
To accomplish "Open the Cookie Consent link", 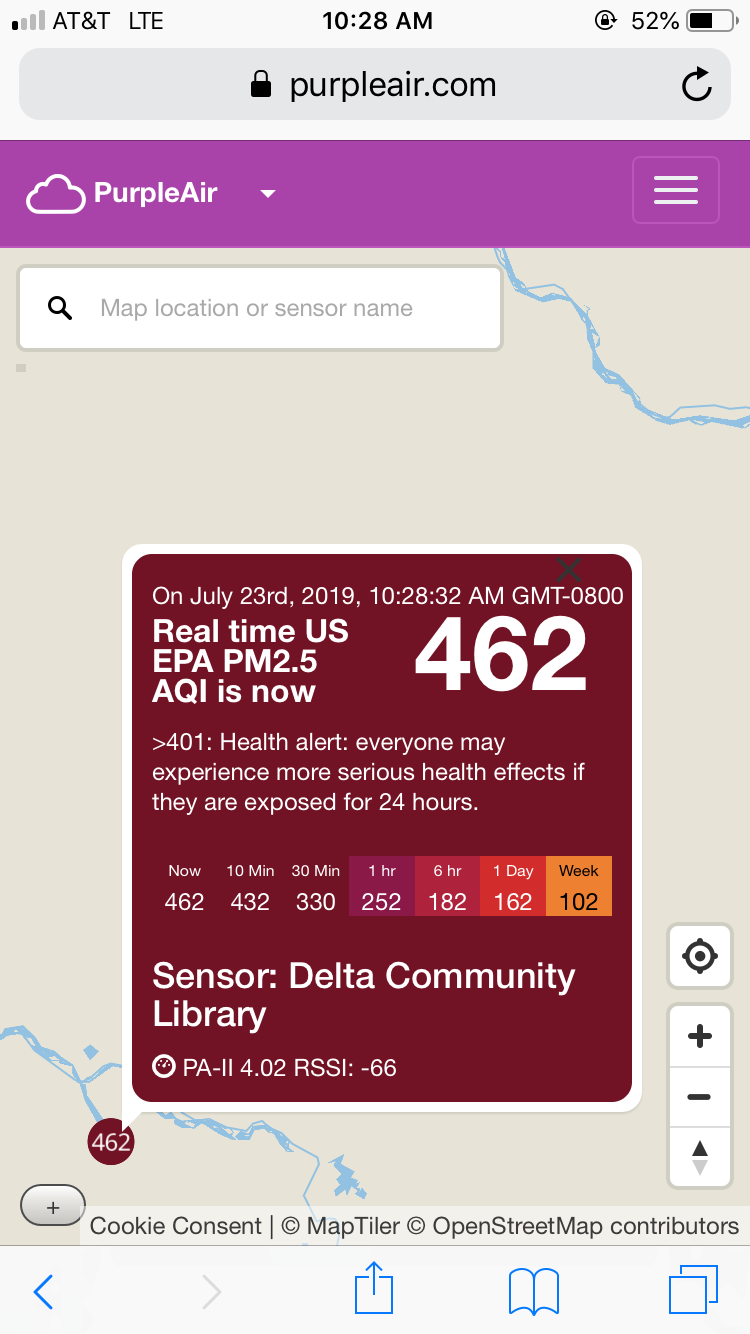I will click(176, 1226).
